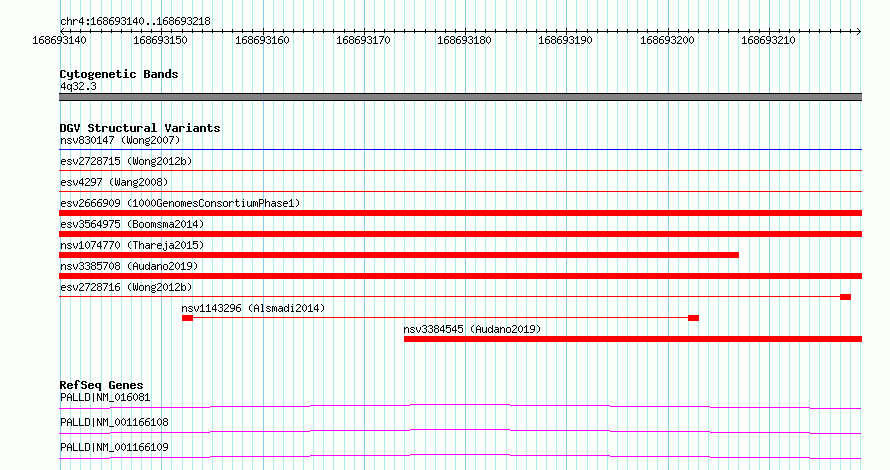Click the thin red esv4297 variant line
This screenshot has width=890, height=470.
pos(460,192)
